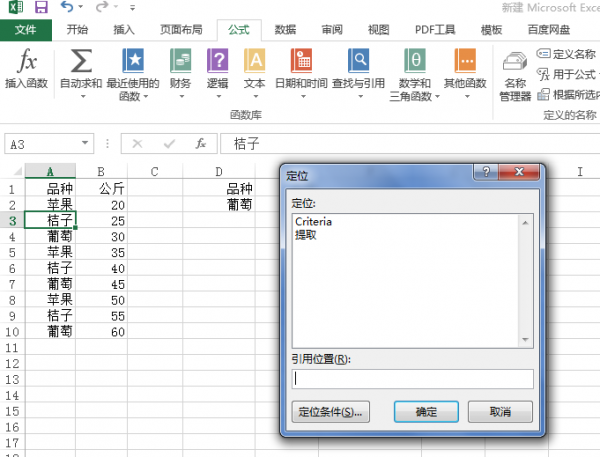Screen dimensions: 600x457
Task: Open Recently Used functions star book icon
Action: [133, 60]
